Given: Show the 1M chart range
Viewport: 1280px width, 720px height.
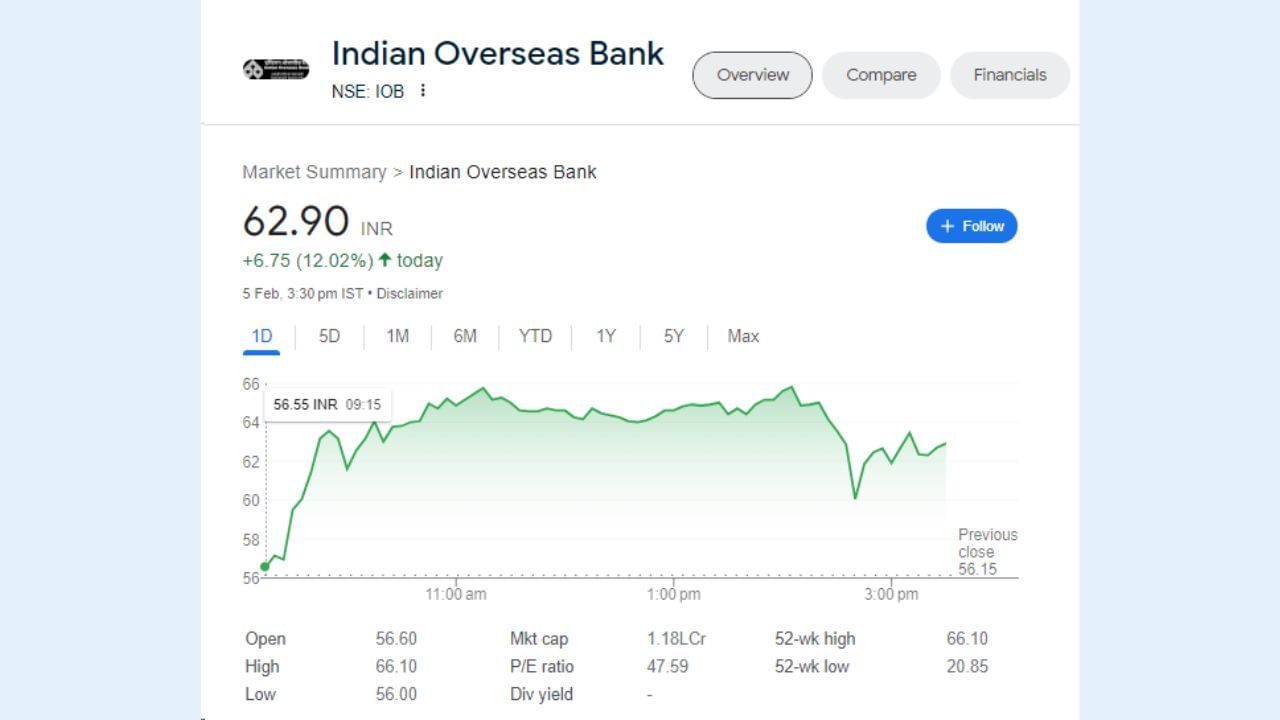Looking at the screenshot, I should tap(397, 336).
